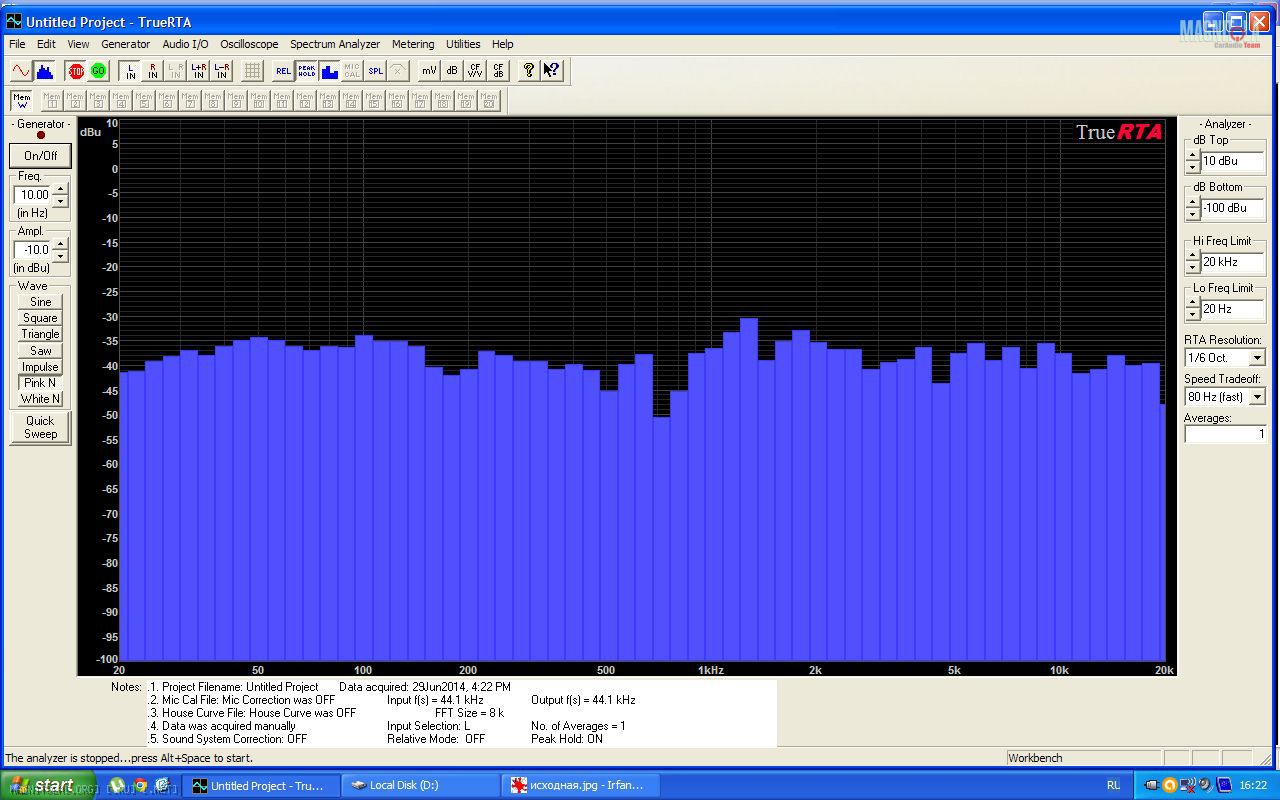The width and height of the screenshot is (1280, 800).
Task: Open the File menu
Action: (17, 44)
